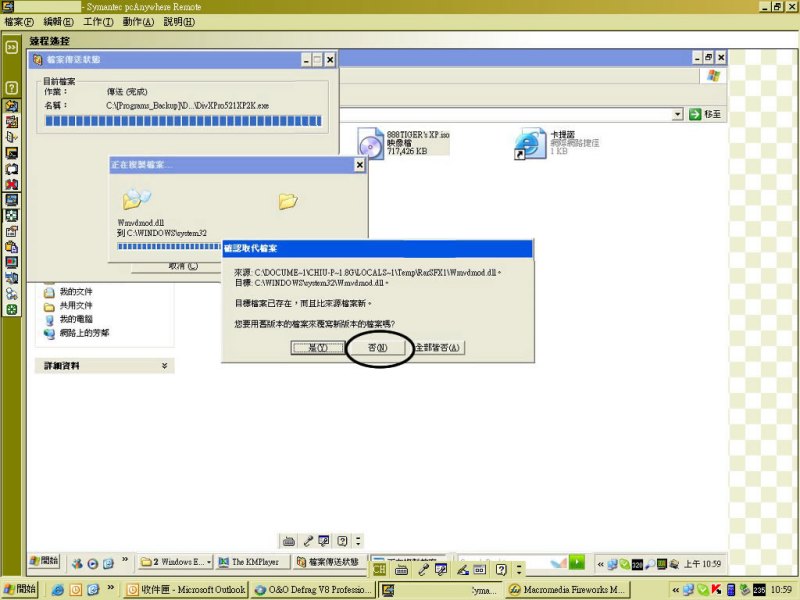Screen dimensions: 800x600
Task: Switch to the Symantec pcAnywhere taskbar button
Action: (x=440, y=590)
